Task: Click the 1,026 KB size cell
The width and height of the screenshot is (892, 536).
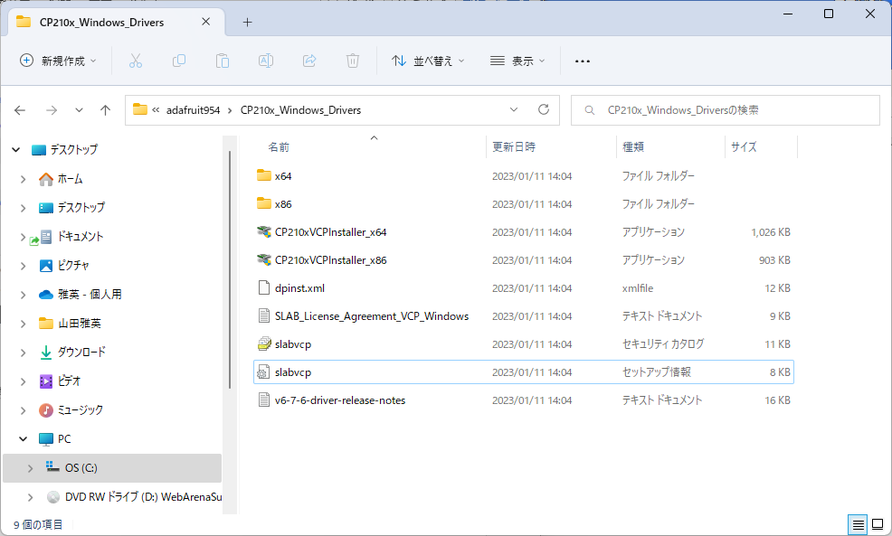Action: tap(770, 232)
